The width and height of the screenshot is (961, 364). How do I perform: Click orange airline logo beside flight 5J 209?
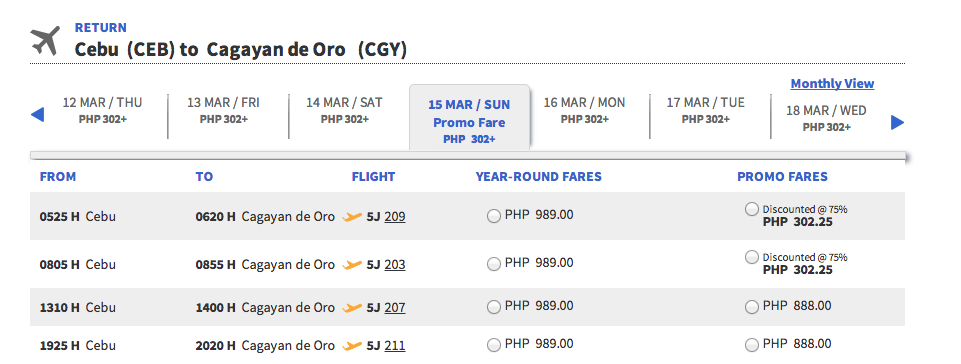[x=352, y=216]
